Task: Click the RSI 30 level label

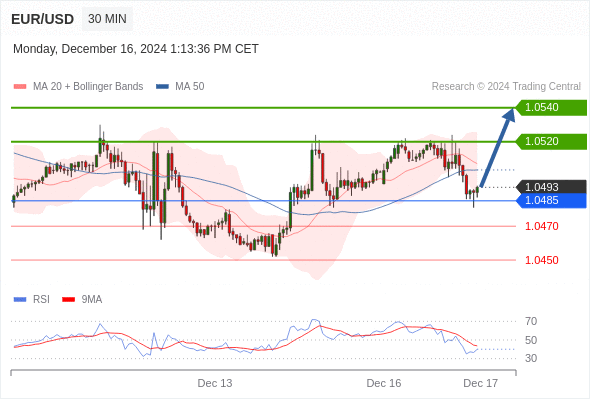Action: pos(531,358)
